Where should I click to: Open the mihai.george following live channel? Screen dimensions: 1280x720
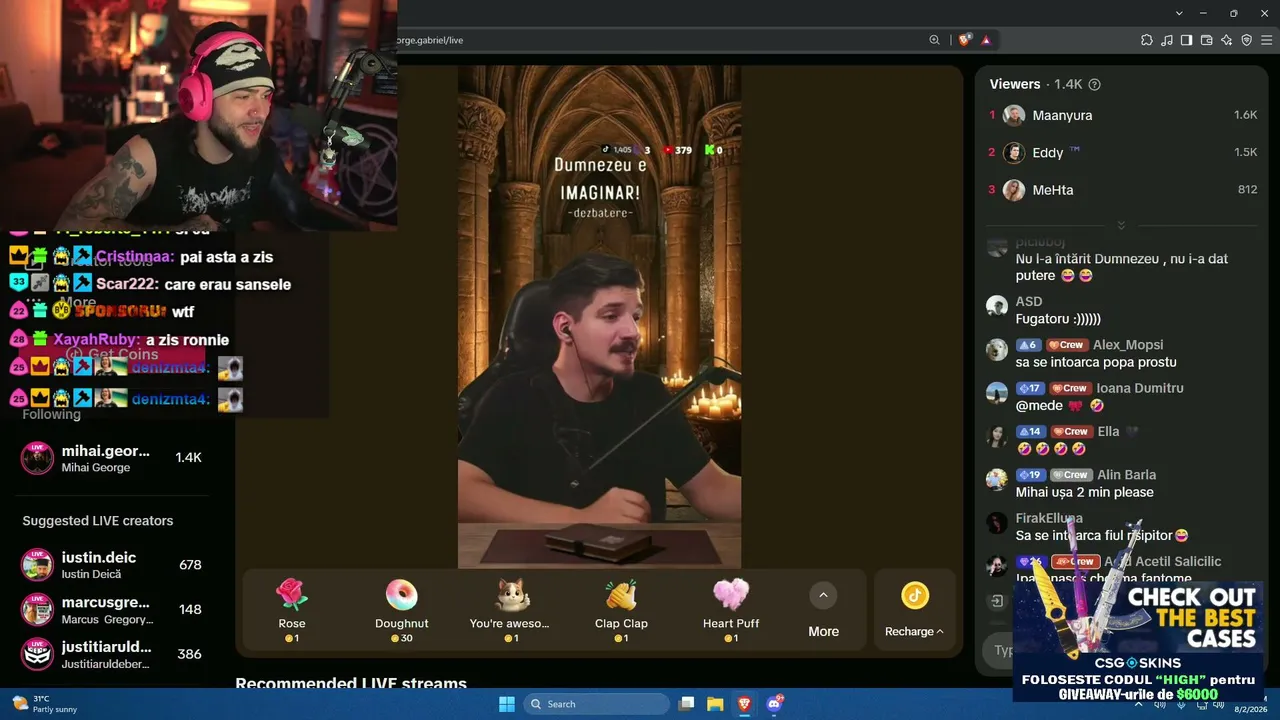[112, 458]
